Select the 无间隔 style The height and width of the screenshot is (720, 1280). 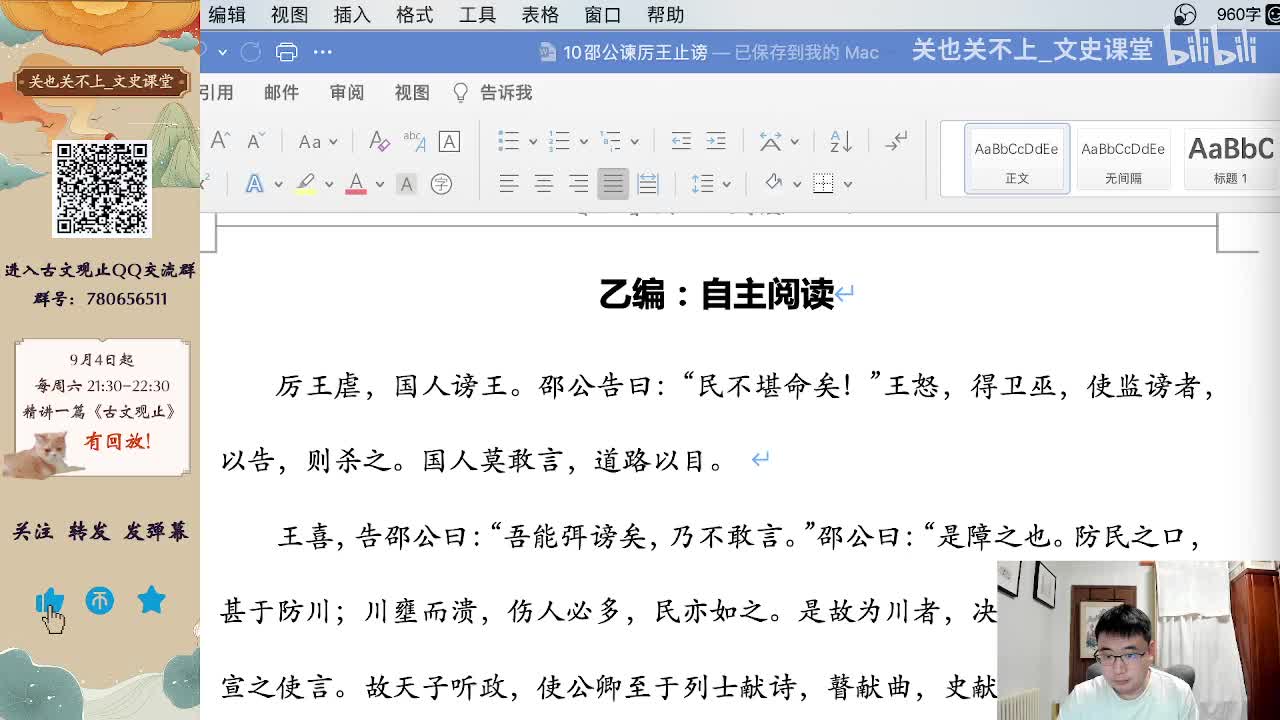pyautogui.click(x=1123, y=159)
